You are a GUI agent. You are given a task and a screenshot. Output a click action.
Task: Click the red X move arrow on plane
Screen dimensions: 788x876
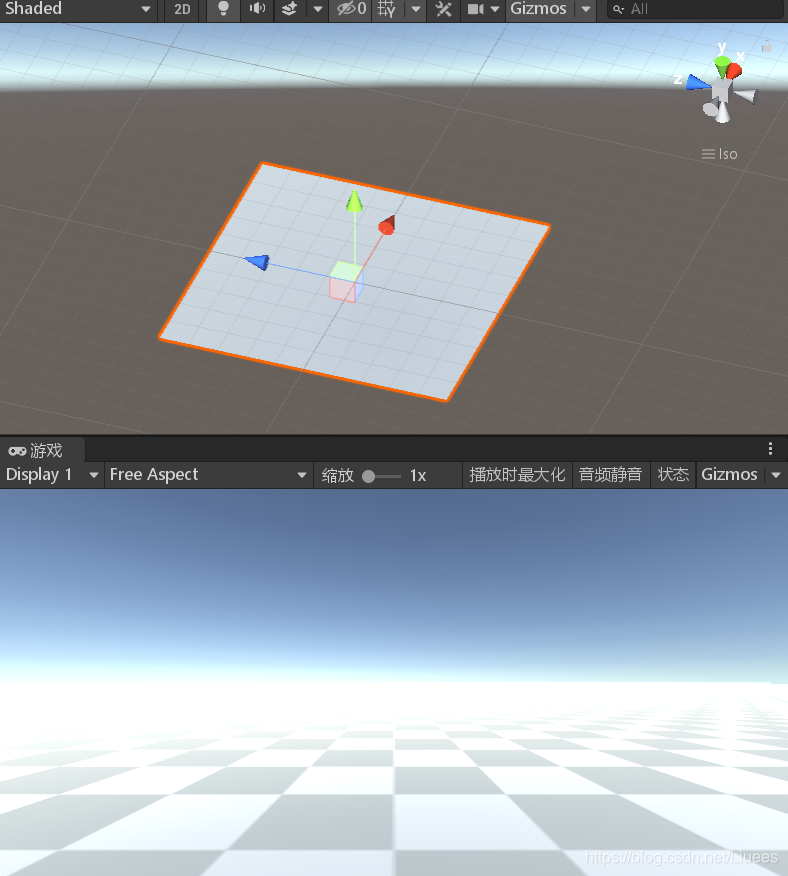coord(387,225)
